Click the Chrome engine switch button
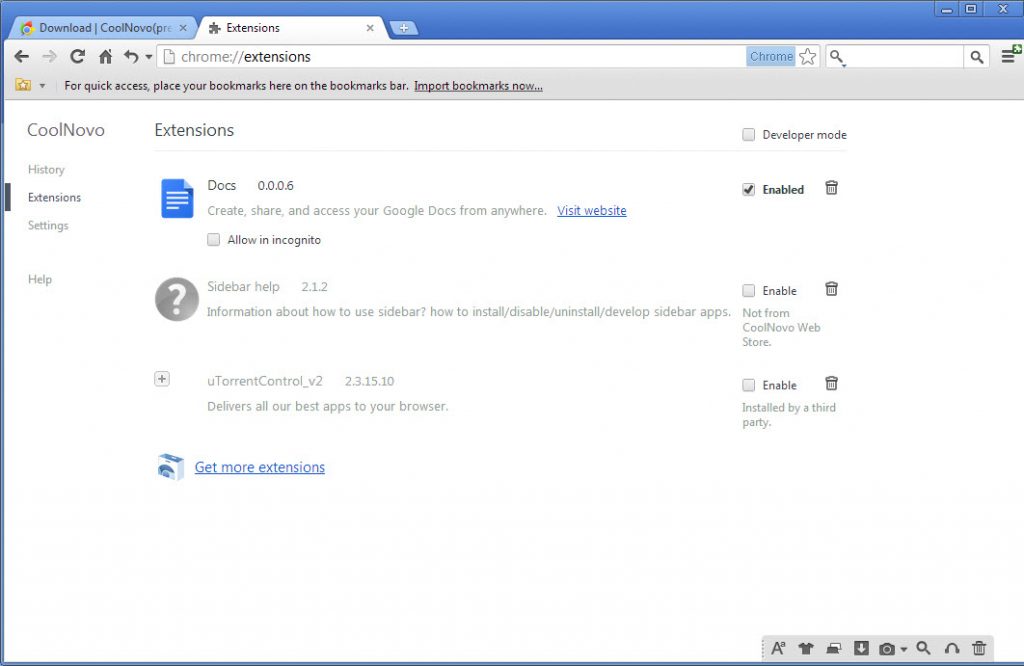Image resolution: width=1024 pixels, height=666 pixels. click(x=771, y=57)
